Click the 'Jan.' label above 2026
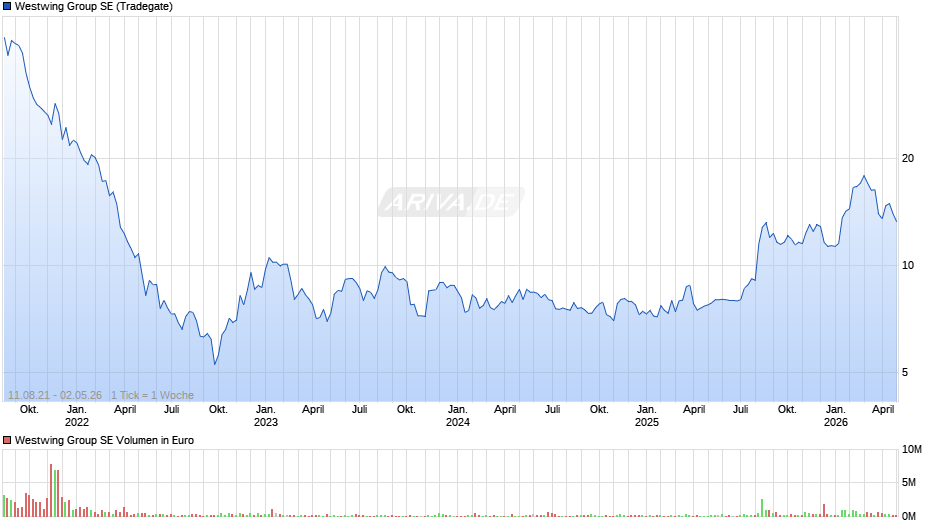Image resolution: width=940 pixels, height=526 pixels. coord(836,410)
